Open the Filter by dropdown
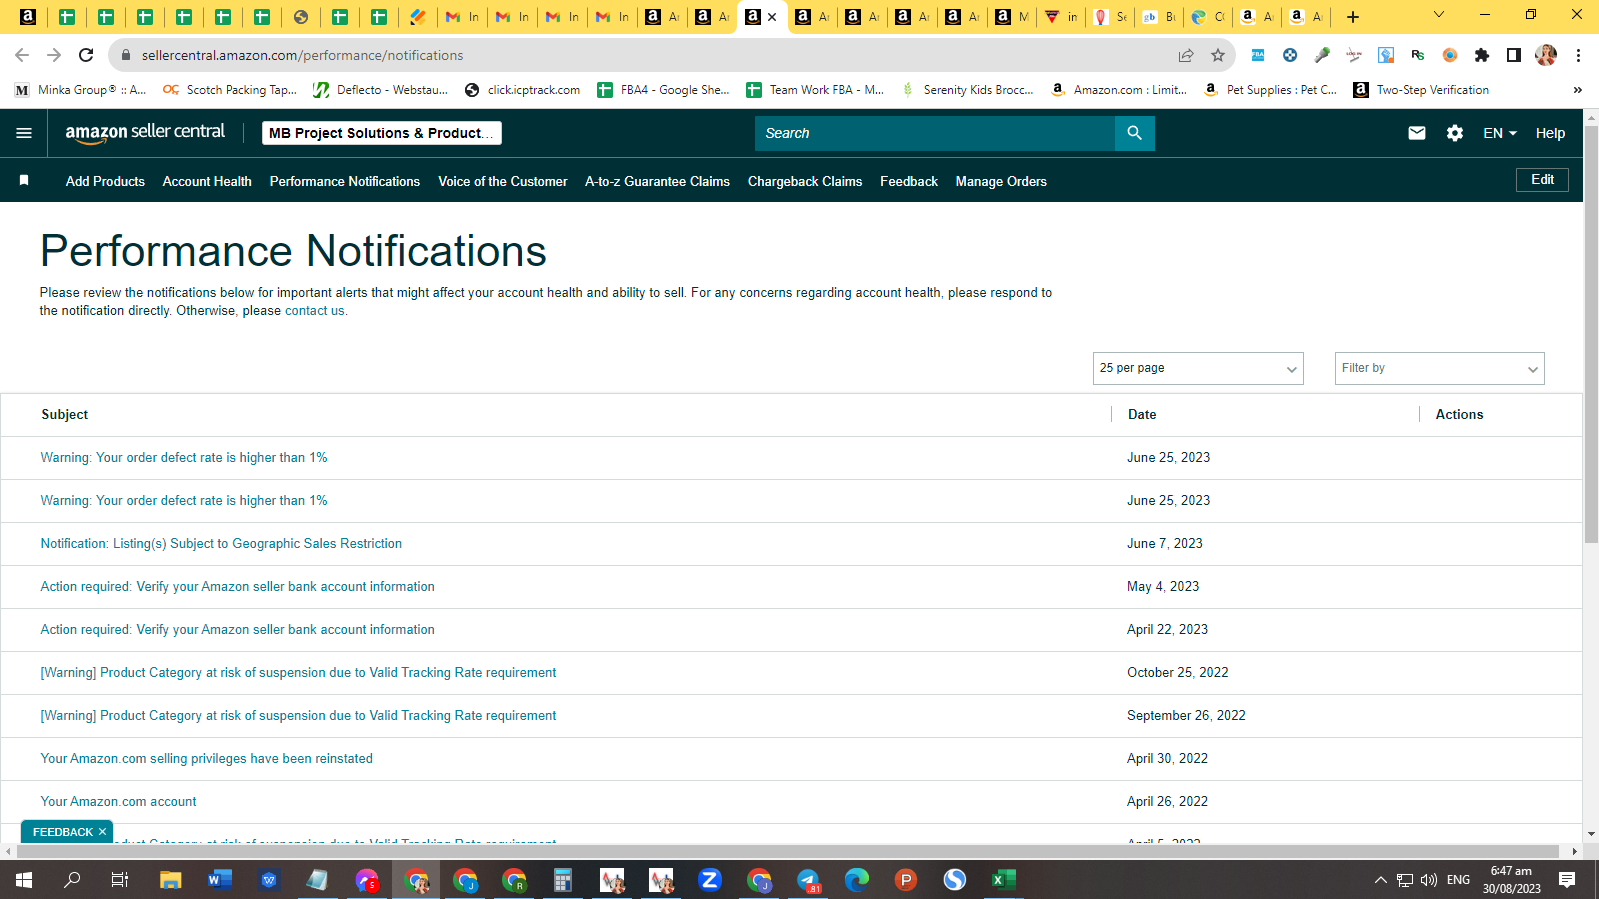Image resolution: width=1599 pixels, height=899 pixels. [1440, 368]
